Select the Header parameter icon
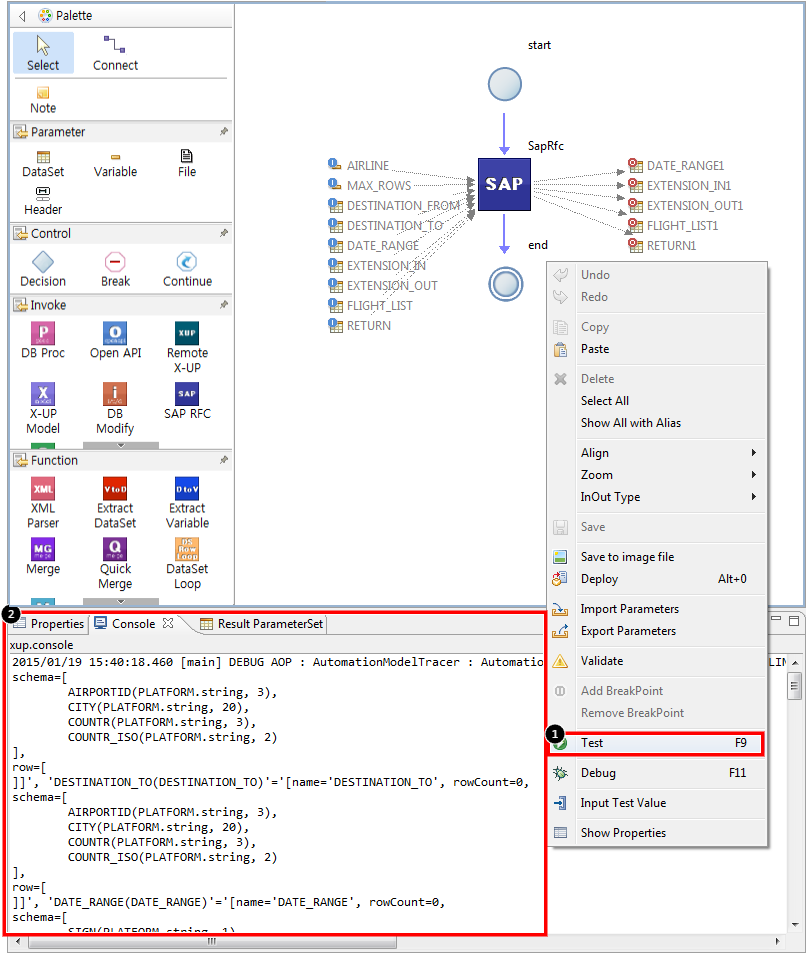Screen dimensions: 807x954 tap(43, 201)
